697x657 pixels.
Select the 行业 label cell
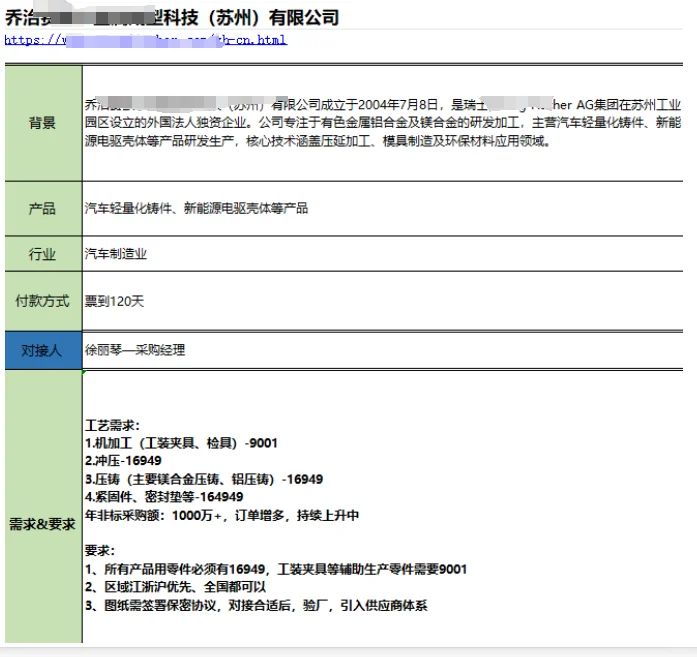[43, 254]
